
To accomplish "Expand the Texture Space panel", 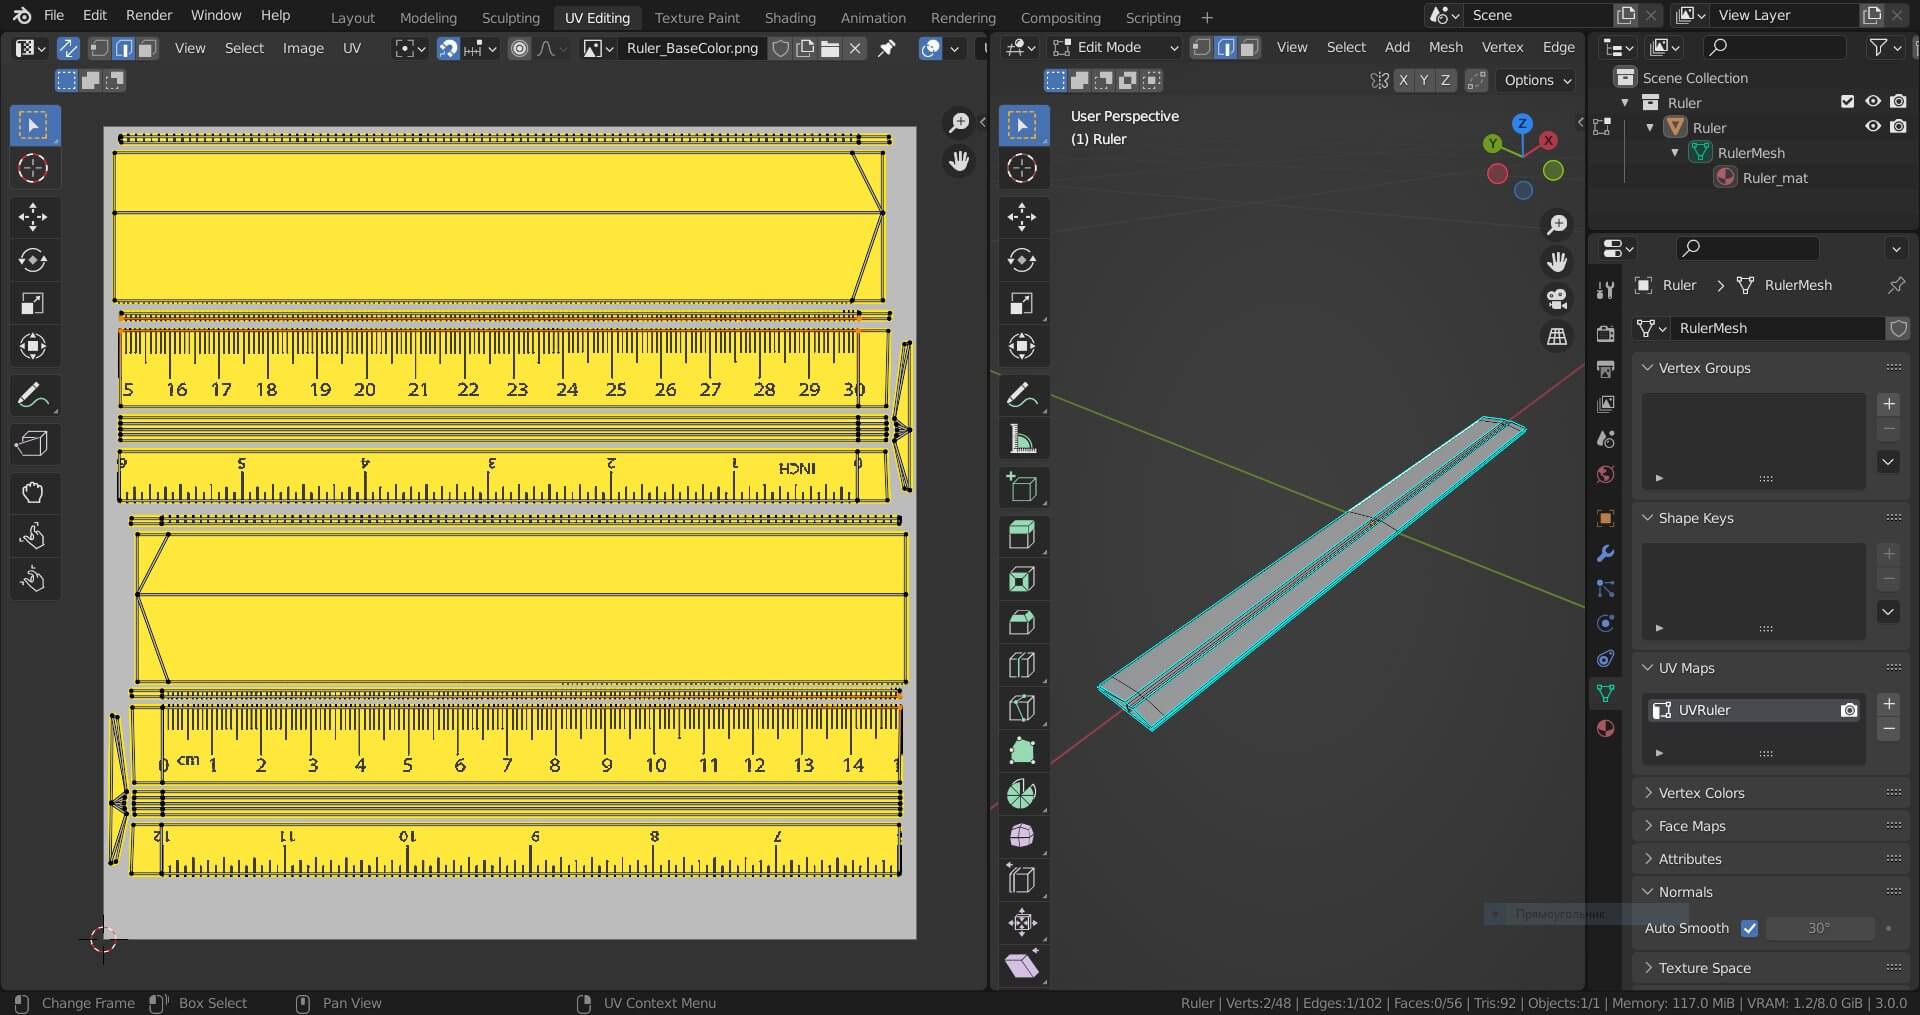I will click(x=1704, y=968).
